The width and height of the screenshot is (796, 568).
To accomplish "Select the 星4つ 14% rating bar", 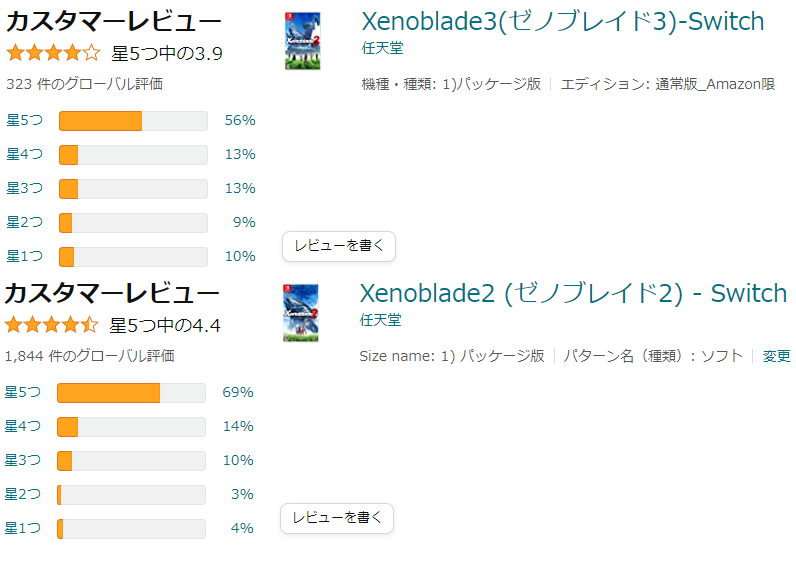I will pos(131,426).
